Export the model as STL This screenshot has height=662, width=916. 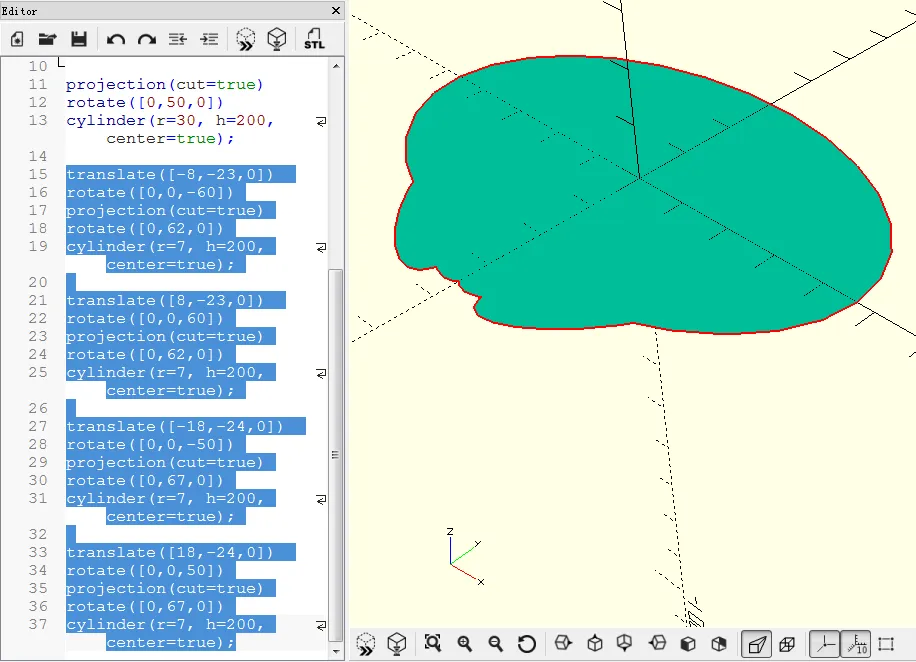pos(314,39)
